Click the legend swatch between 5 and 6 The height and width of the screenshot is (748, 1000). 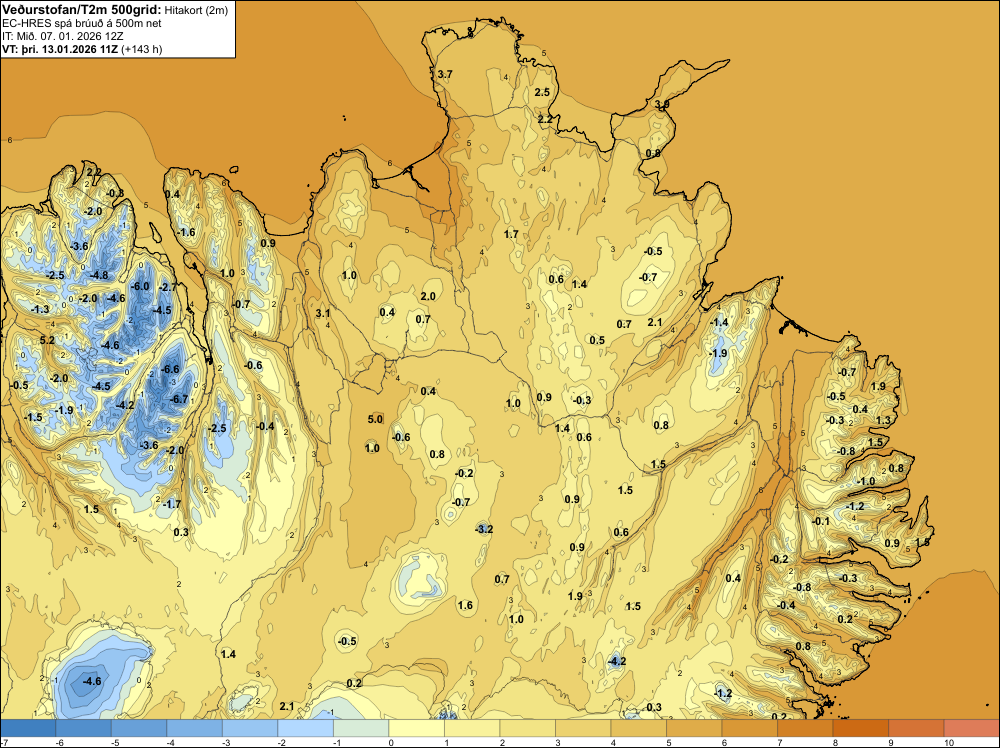point(694,728)
